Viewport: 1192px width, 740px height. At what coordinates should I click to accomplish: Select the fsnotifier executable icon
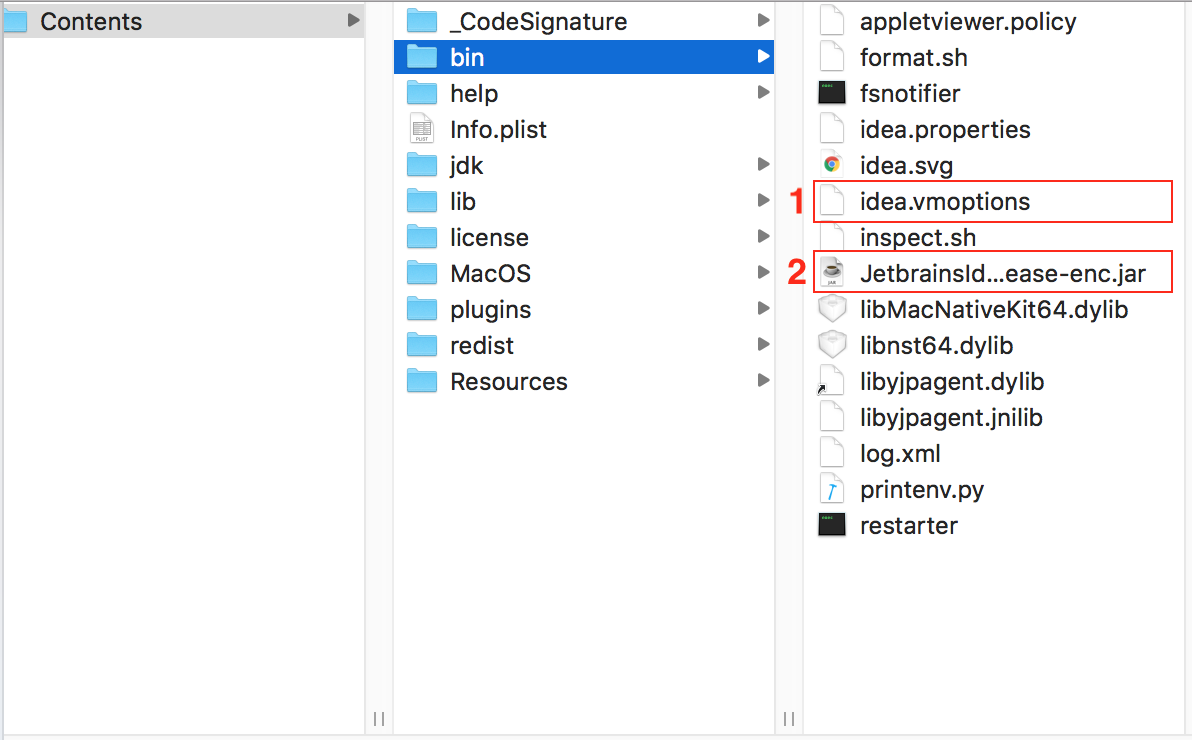pyautogui.click(x=832, y=93)
